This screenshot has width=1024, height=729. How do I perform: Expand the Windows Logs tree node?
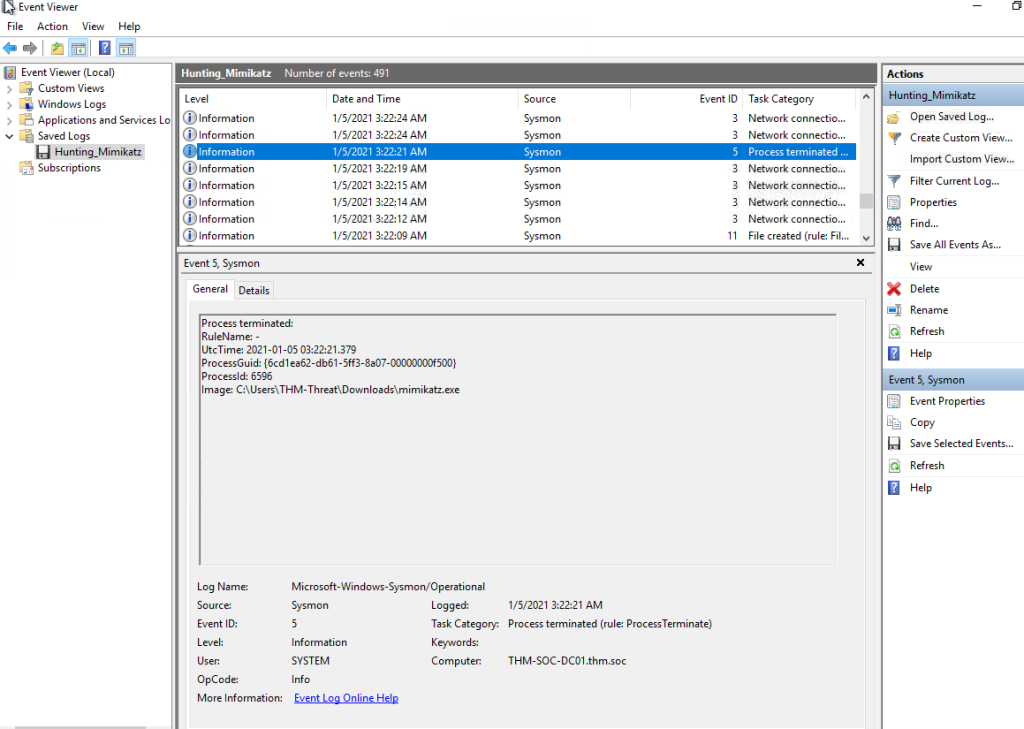(x=9, y=105)
